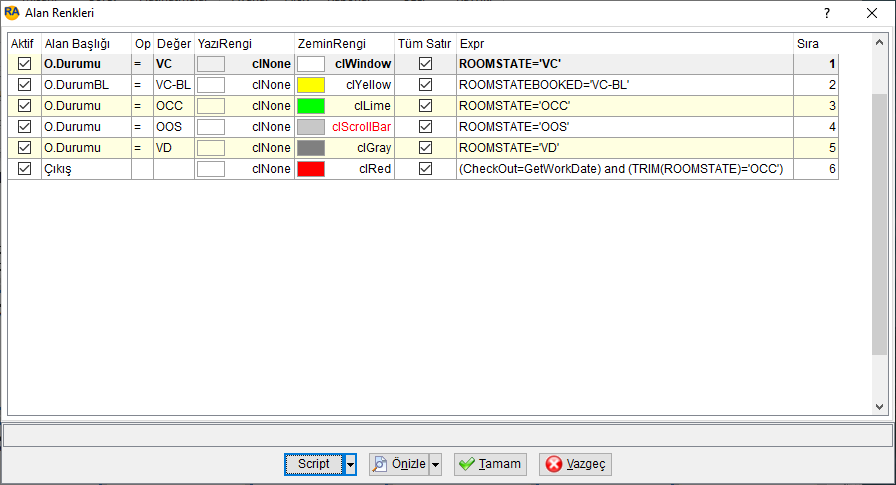
Task: Click the yellow clYellow background swatch
Action: click(311, 85)
